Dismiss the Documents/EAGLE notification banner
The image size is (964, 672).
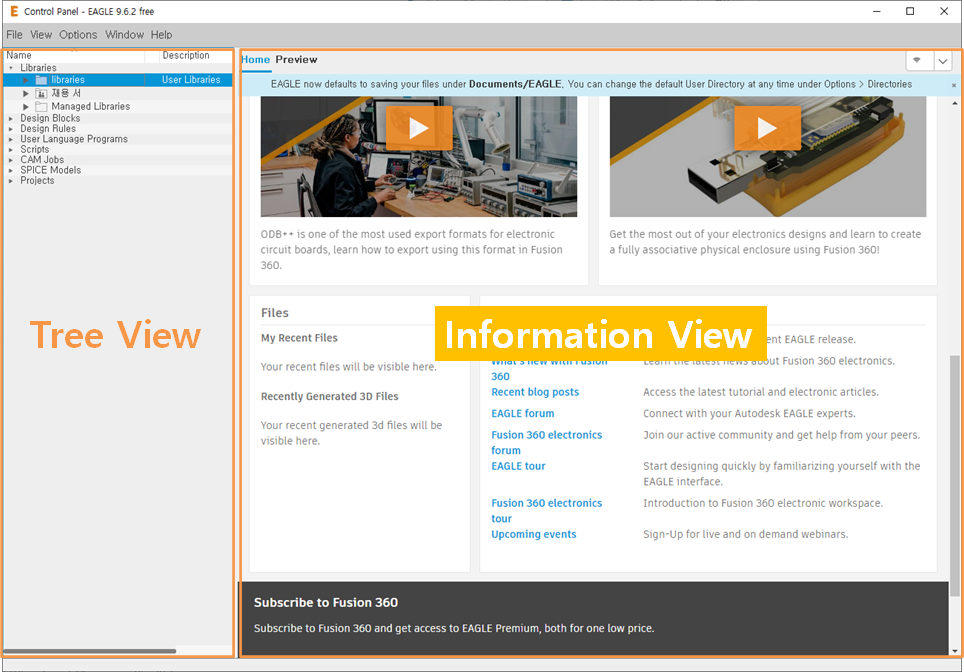tap(954, 85)
